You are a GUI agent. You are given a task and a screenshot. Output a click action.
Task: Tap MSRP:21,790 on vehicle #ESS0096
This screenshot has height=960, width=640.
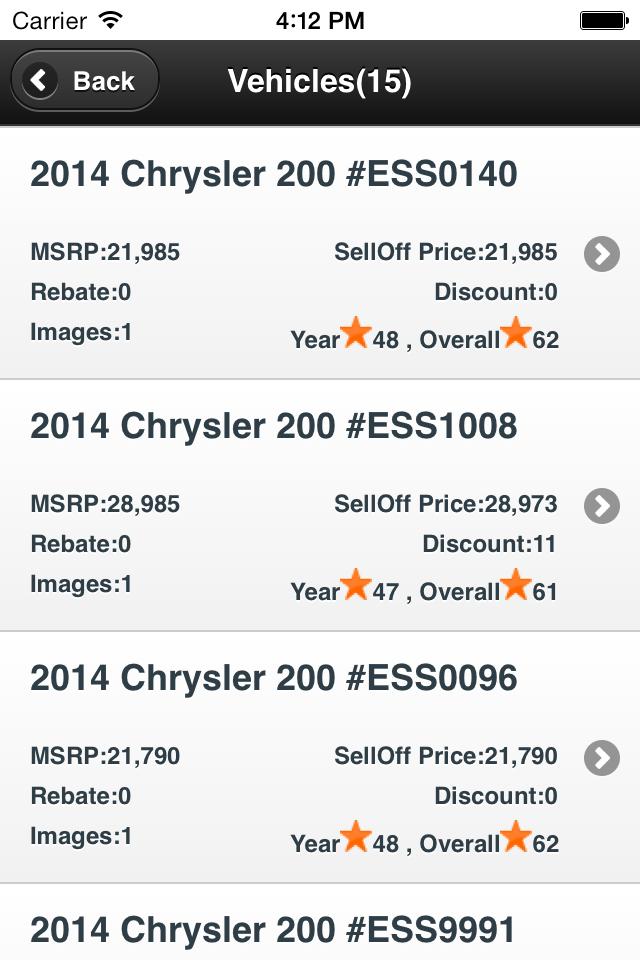105,756
